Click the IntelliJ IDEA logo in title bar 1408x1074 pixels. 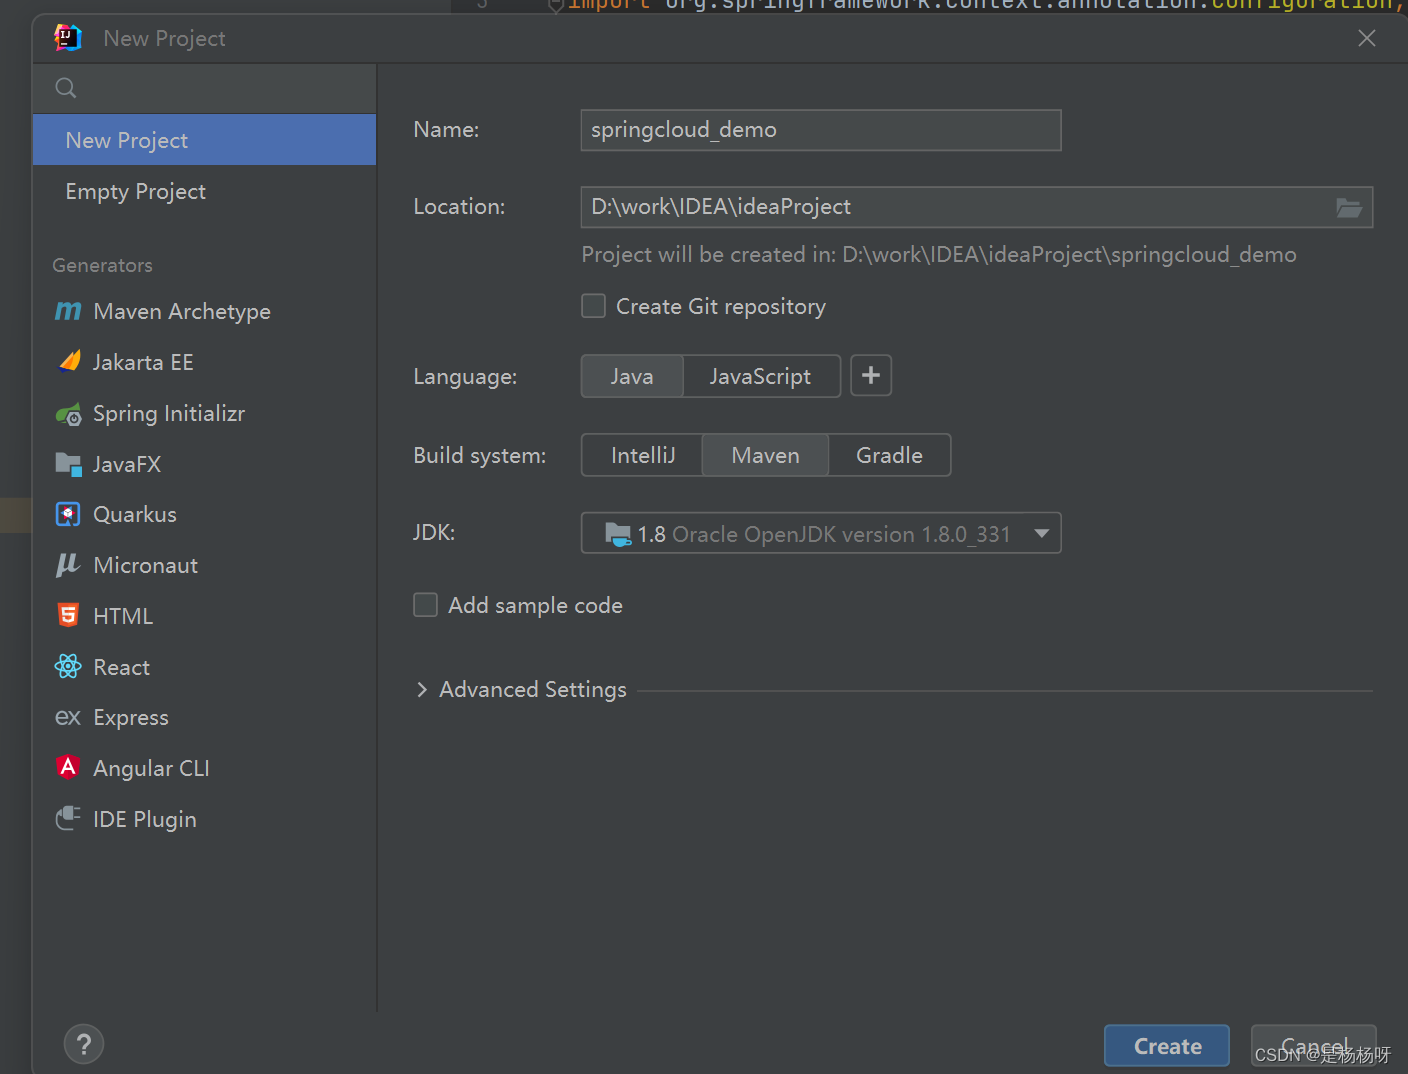67,38
